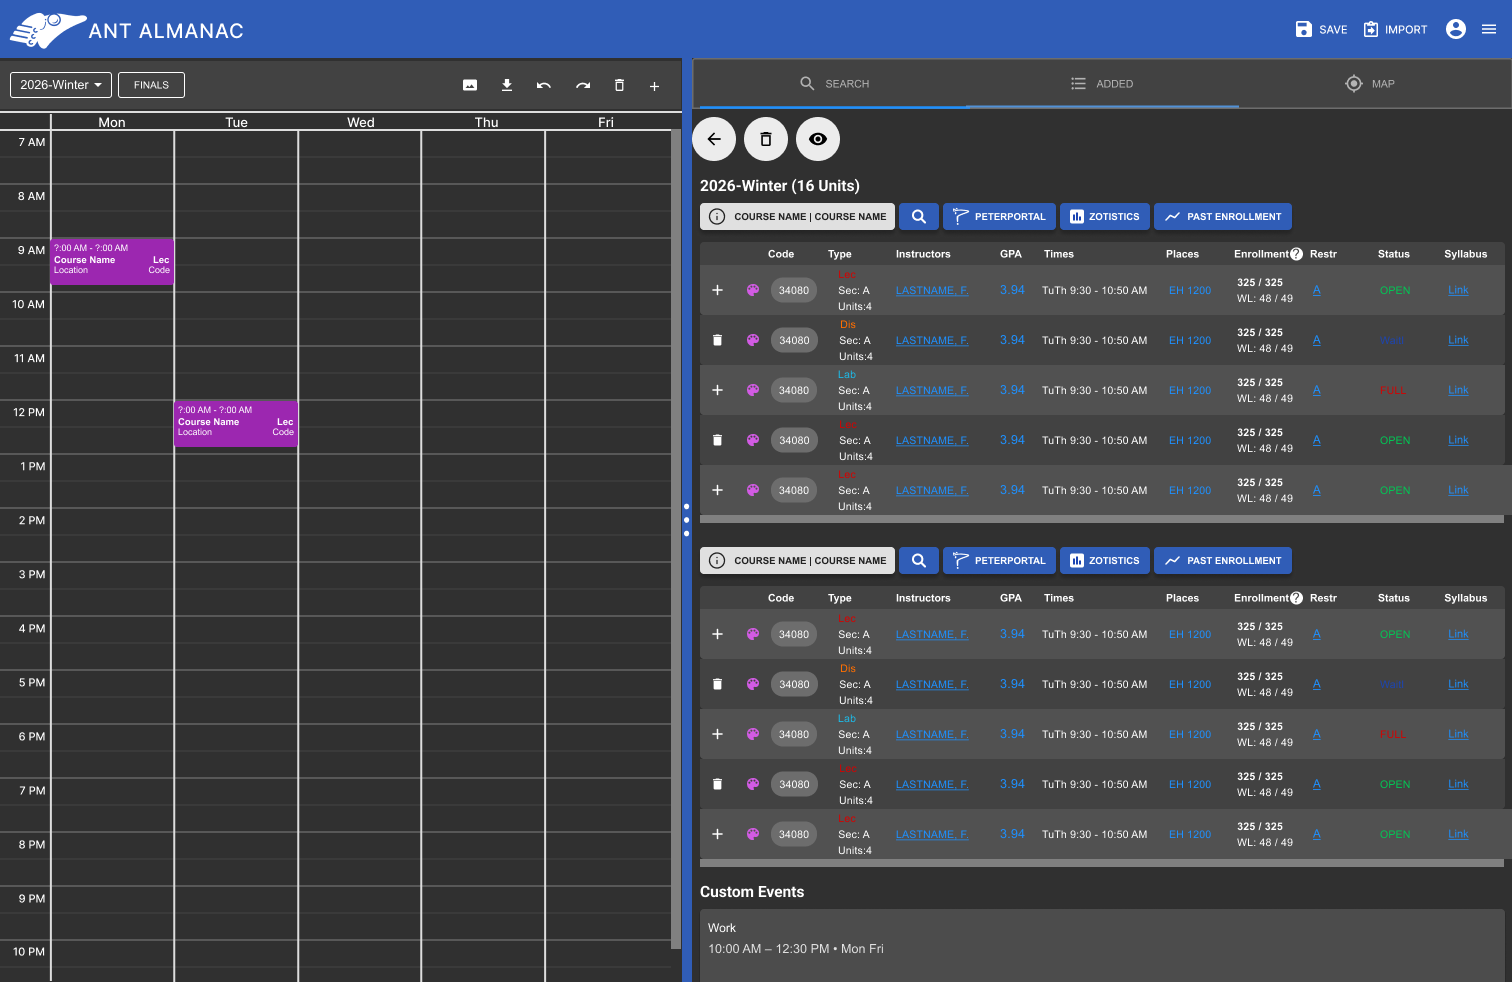Select the Work custom event card
1512x982 pixels.
pyautogui.click(x=1102, y=945)
